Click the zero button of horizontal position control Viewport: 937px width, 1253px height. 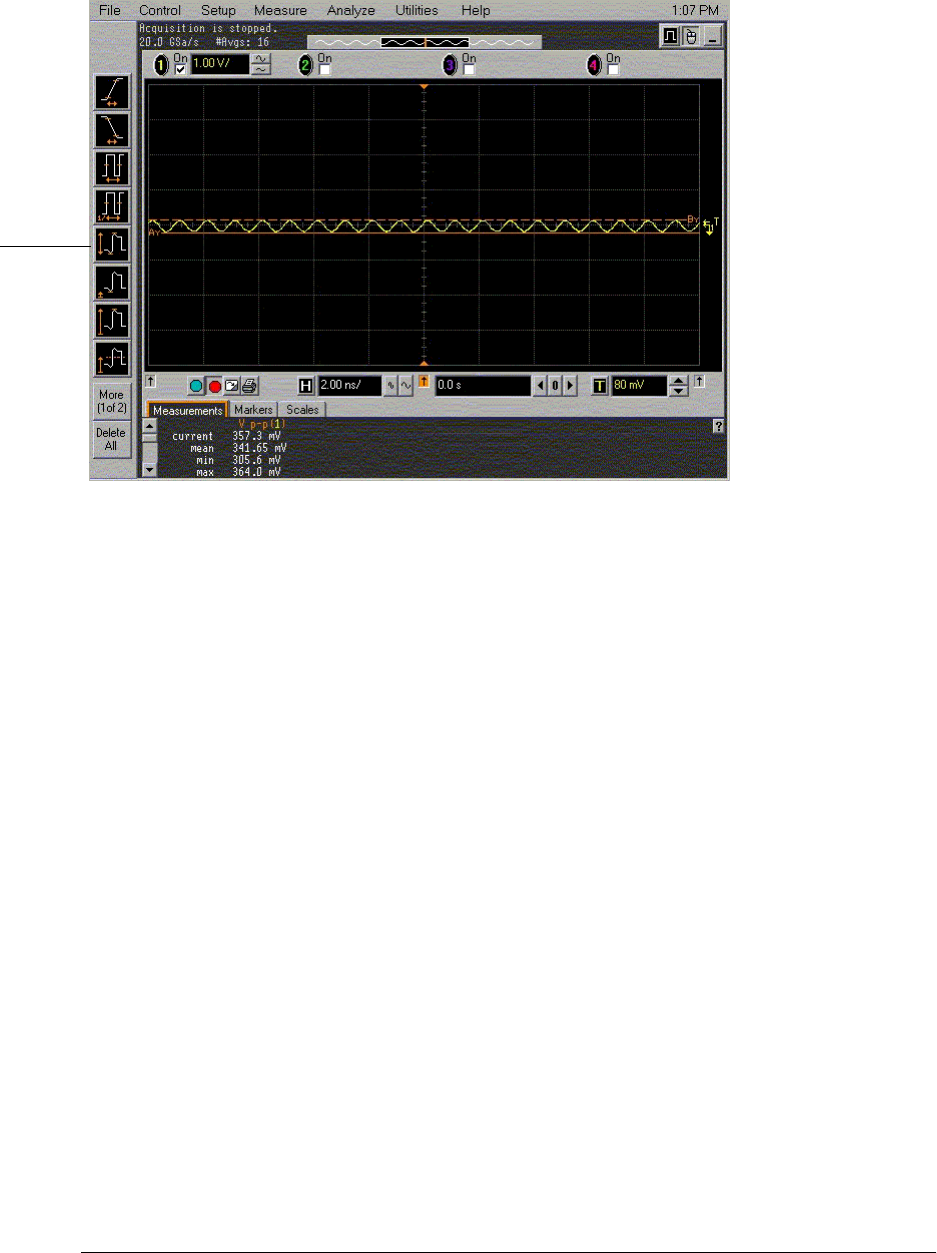coord(556,386)
